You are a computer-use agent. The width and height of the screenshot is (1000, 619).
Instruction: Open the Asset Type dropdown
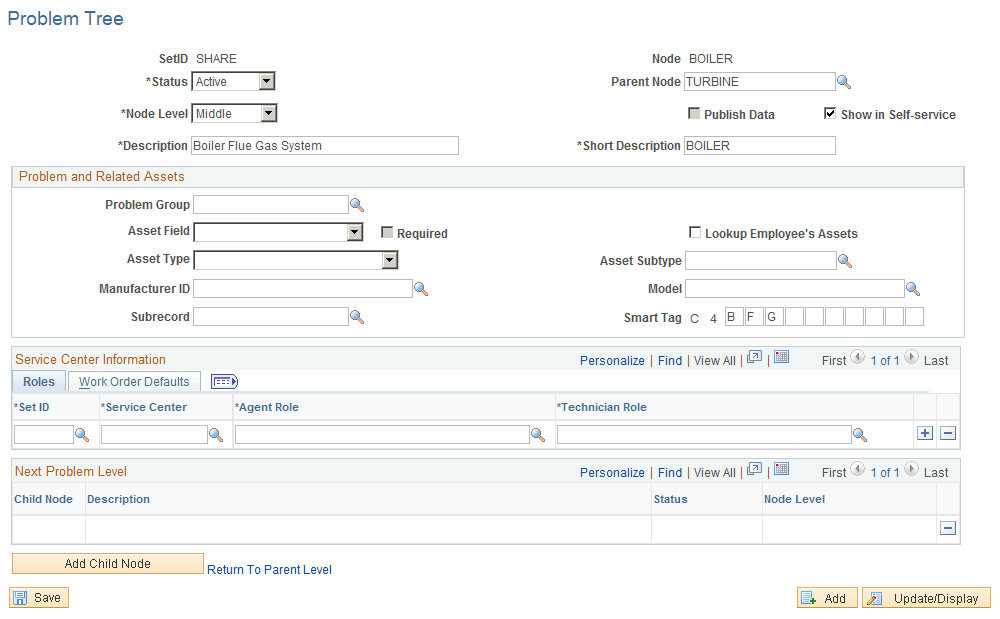(296, 260)
